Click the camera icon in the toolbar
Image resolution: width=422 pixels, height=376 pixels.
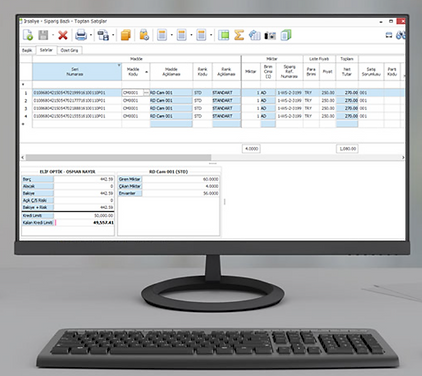pos(270,35)
